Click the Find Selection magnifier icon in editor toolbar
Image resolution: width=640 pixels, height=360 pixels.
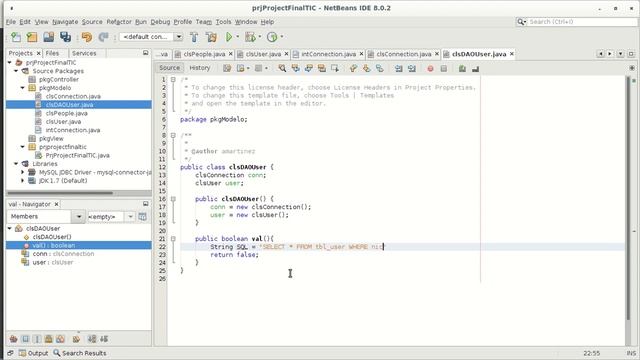[x=282, y=68]
